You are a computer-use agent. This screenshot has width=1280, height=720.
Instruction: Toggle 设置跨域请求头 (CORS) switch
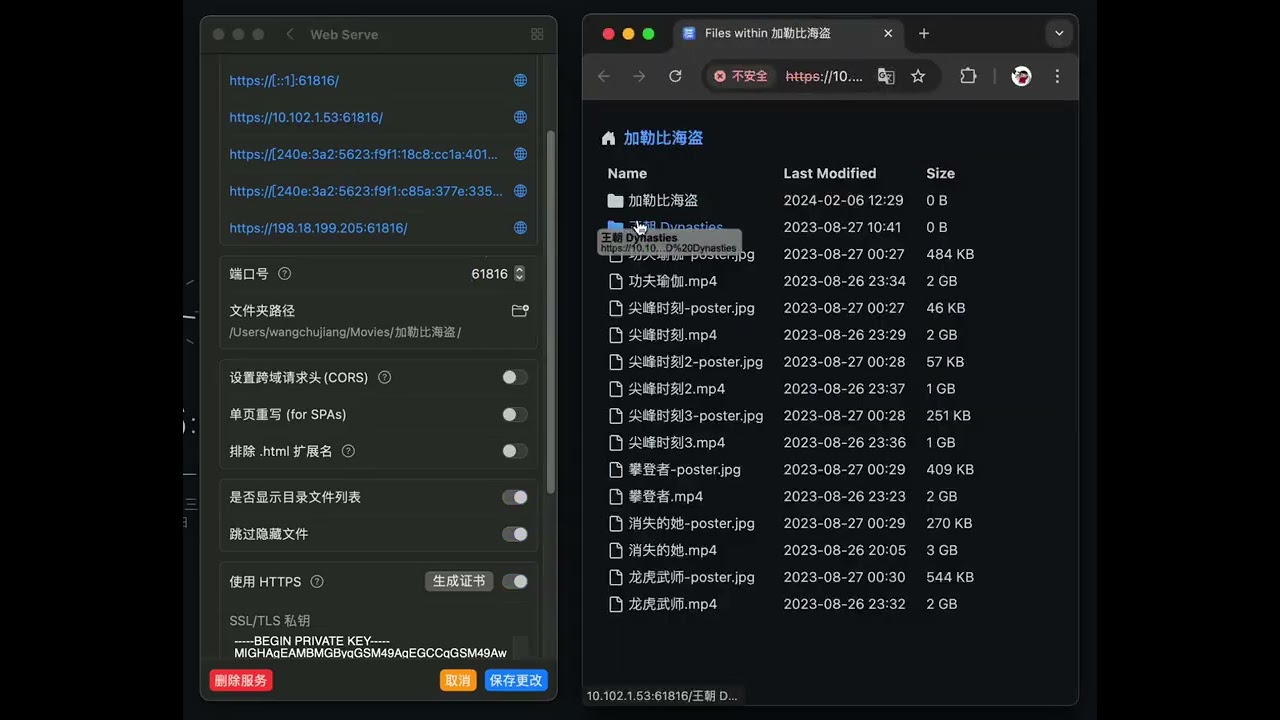[515, 377]
